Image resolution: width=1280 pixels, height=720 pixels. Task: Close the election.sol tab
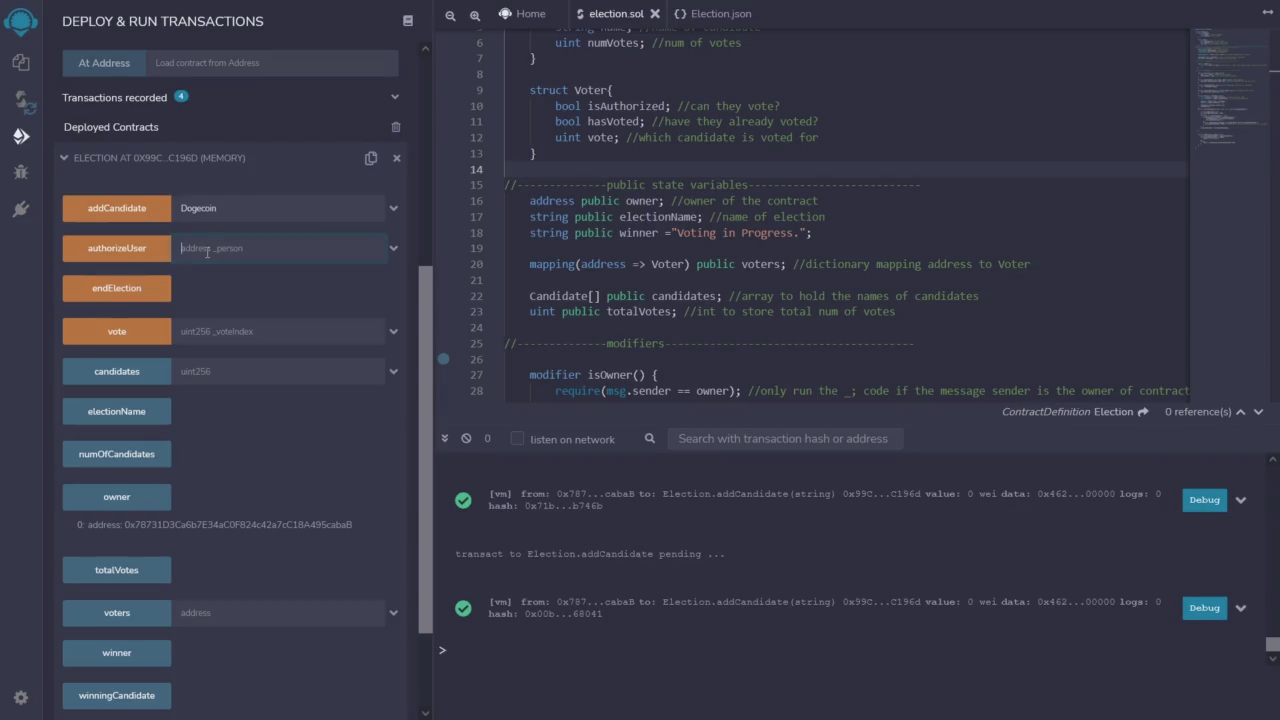click(655, 14)
